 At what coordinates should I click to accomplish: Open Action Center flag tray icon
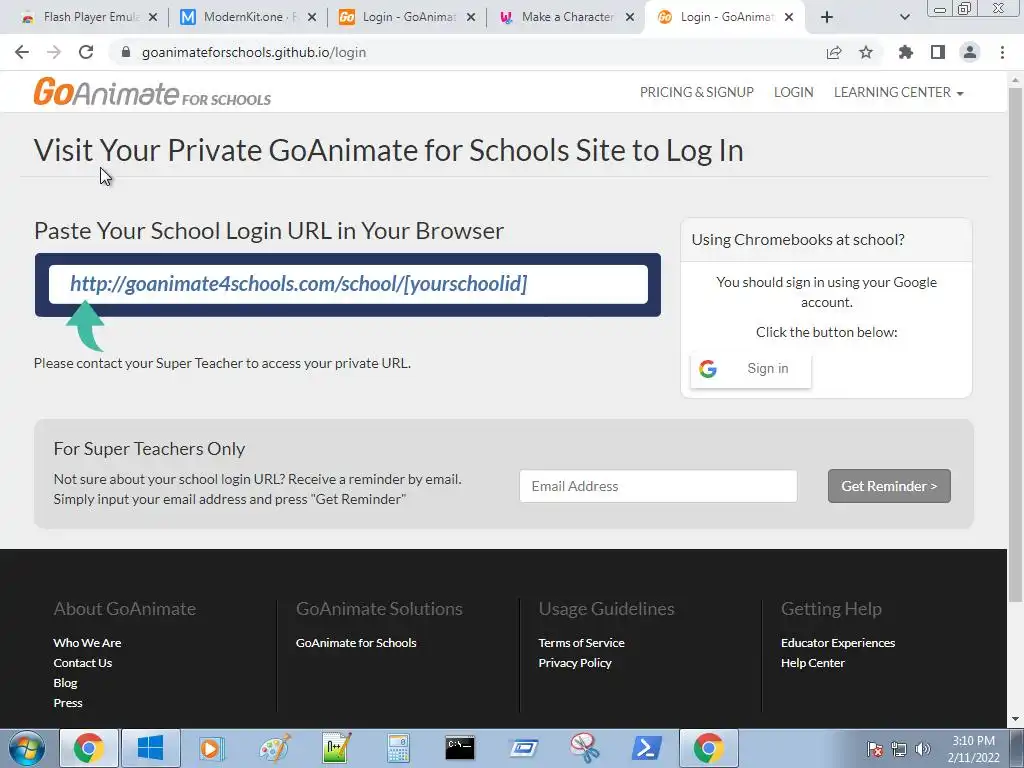tap(875, 749)
